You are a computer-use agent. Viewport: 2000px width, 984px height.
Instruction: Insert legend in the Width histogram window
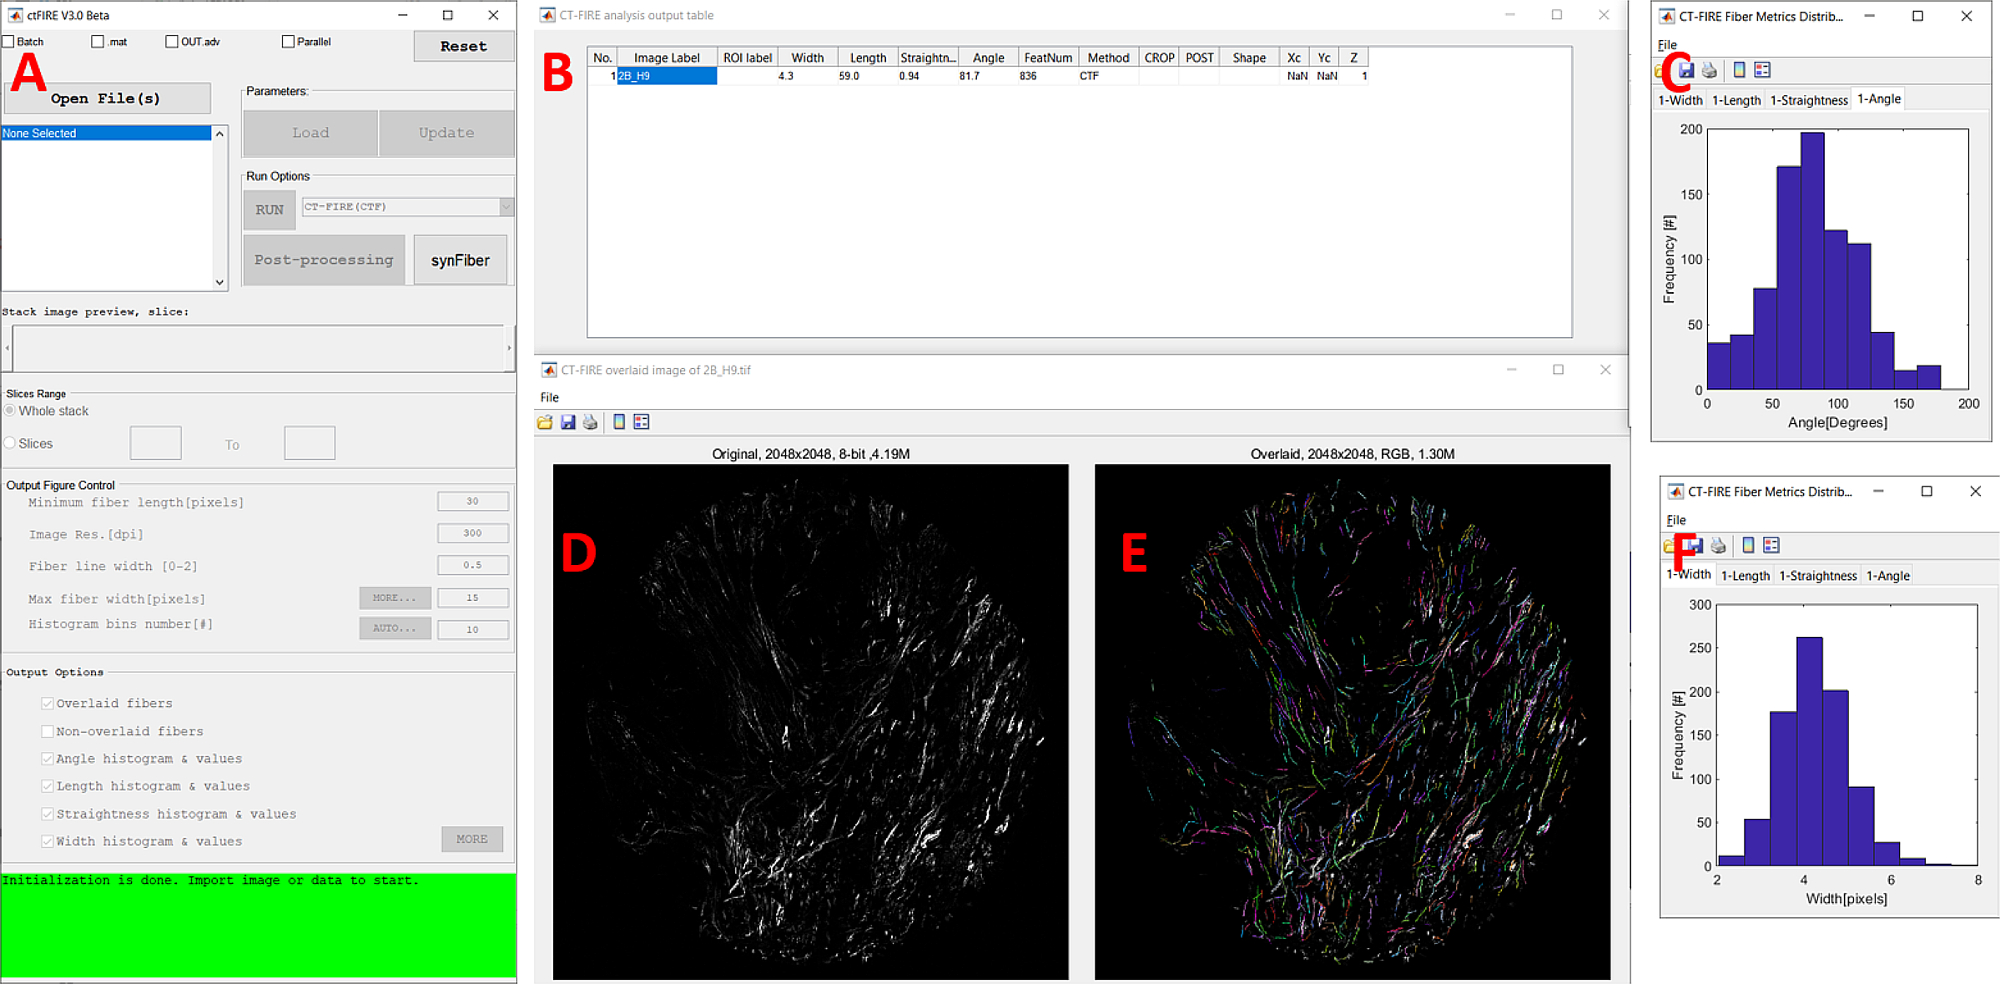tap(1771, 545)
